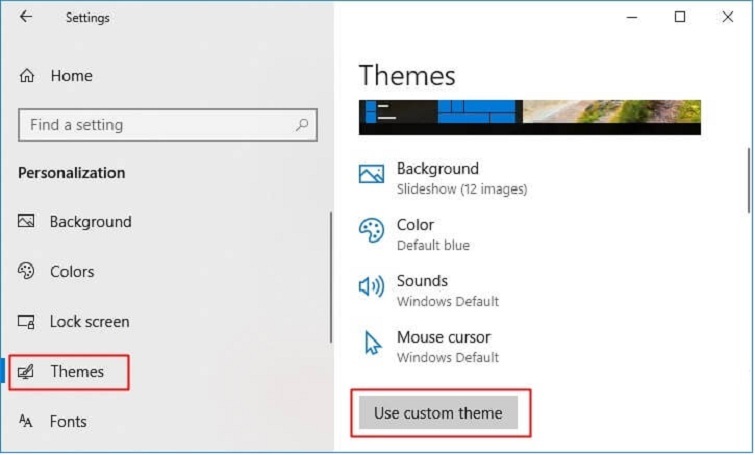Click the current theme preview image
Viewport: 755px width, 455px height.
click(529, 116)
